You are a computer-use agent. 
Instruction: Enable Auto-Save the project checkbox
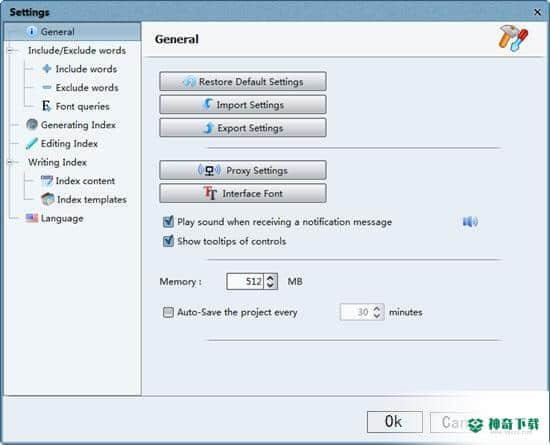point(168,312)
